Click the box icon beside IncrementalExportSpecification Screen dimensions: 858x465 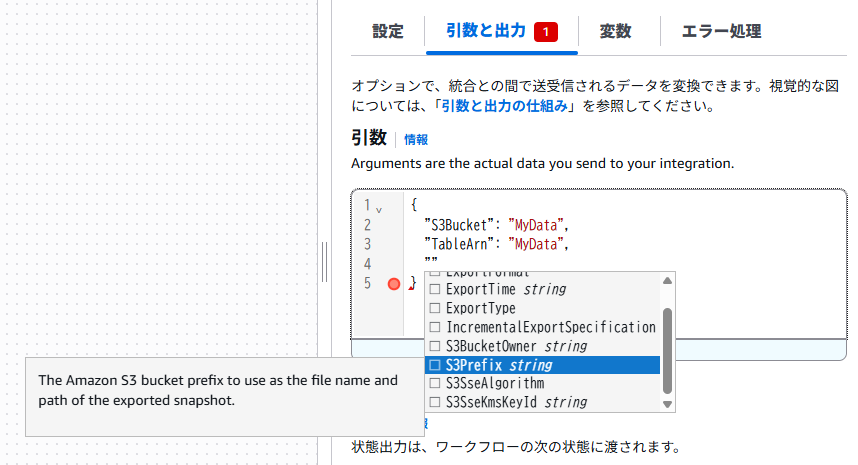click(x=434, y=327)
